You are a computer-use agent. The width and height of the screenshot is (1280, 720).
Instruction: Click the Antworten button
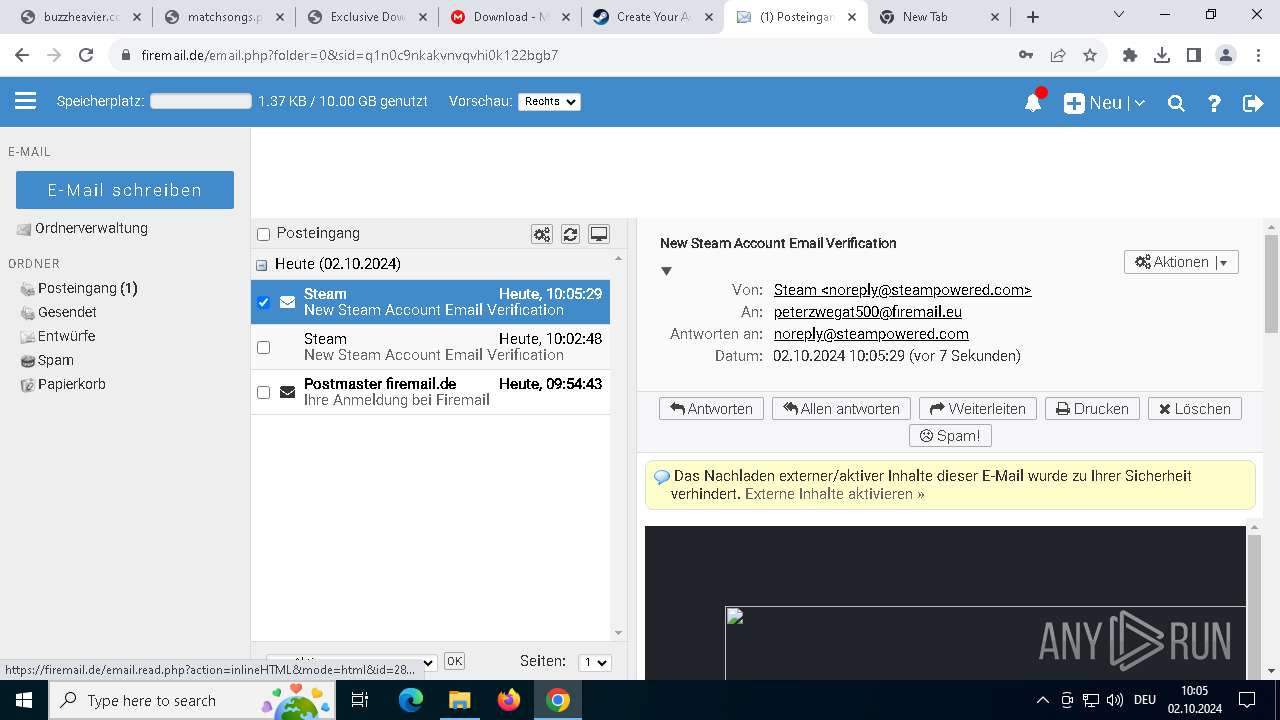coord(712,409)
